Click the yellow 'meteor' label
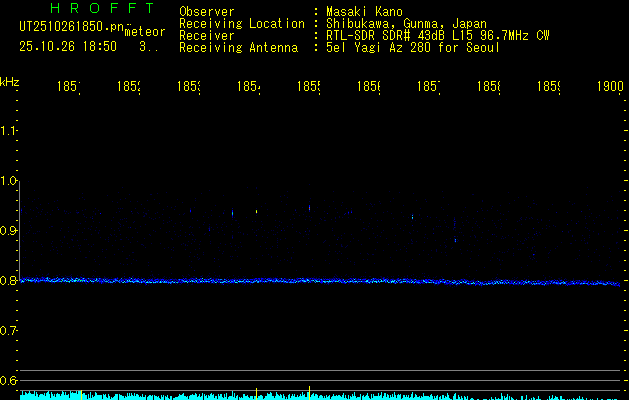629x400 pixels. (145, 32)
